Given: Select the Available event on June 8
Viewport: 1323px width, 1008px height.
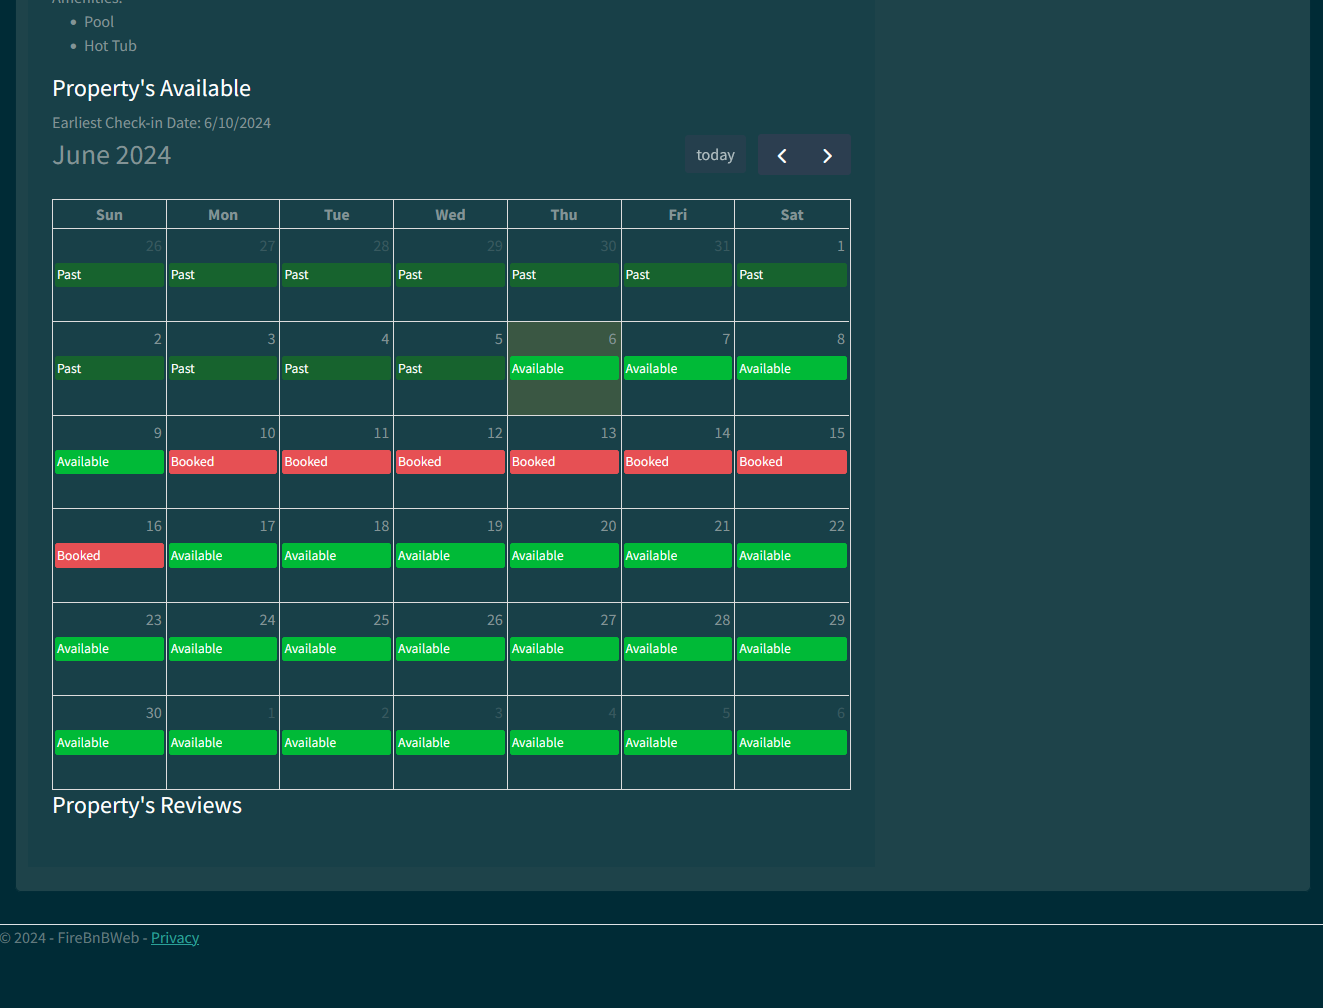Looking at the screenshot, I should point(792,369).
